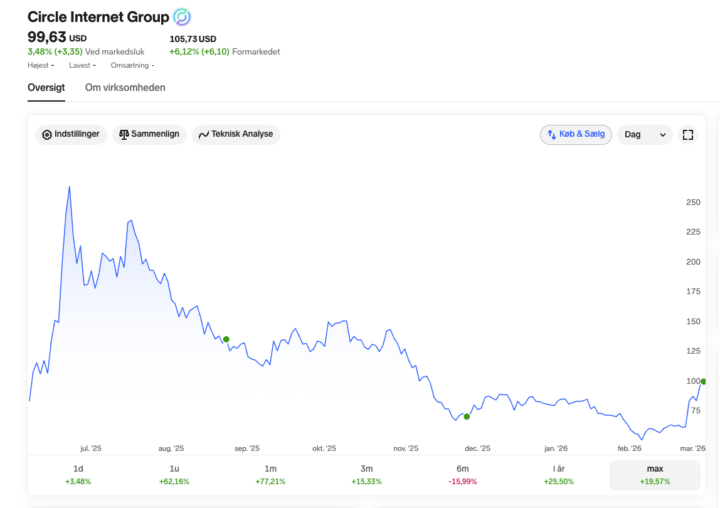
Task: Click the 'Formarkedet' label
Action: pos(256,51)
